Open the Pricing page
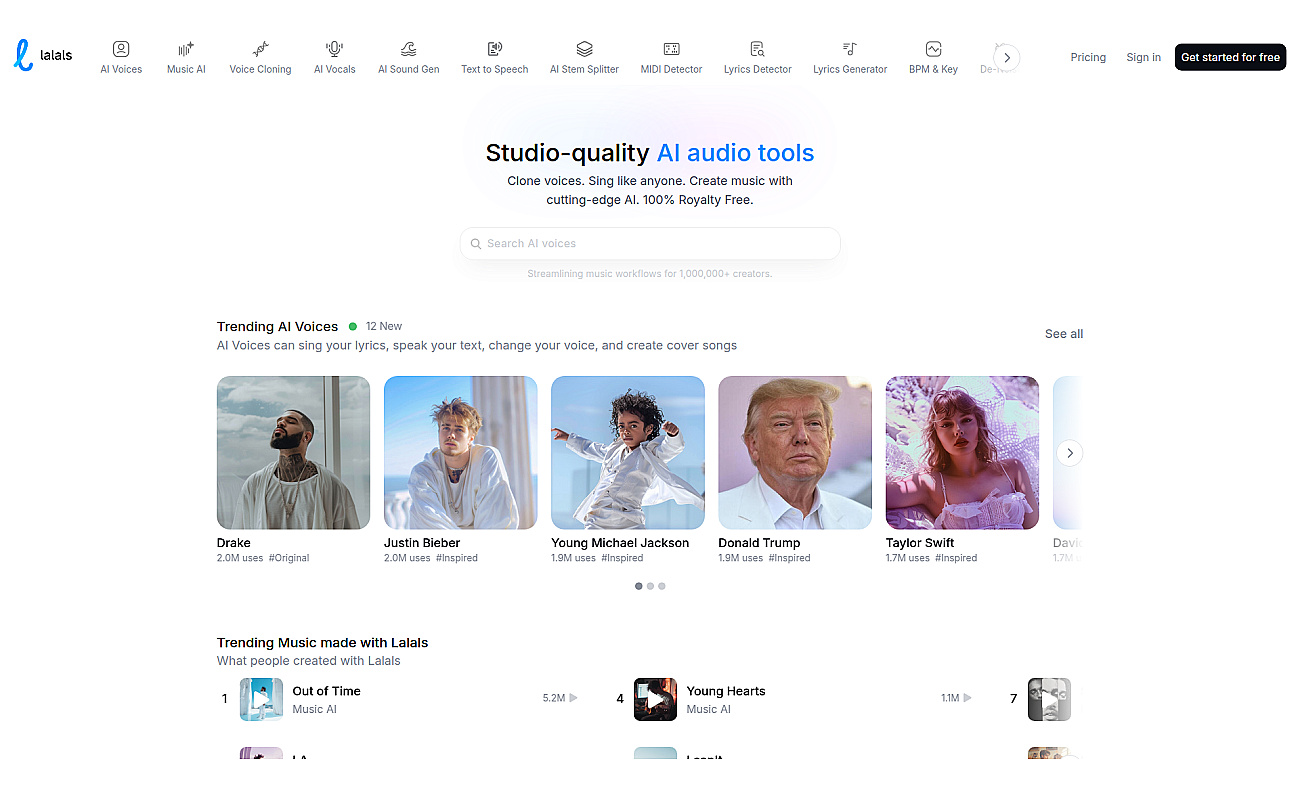 coord(1088,57)
